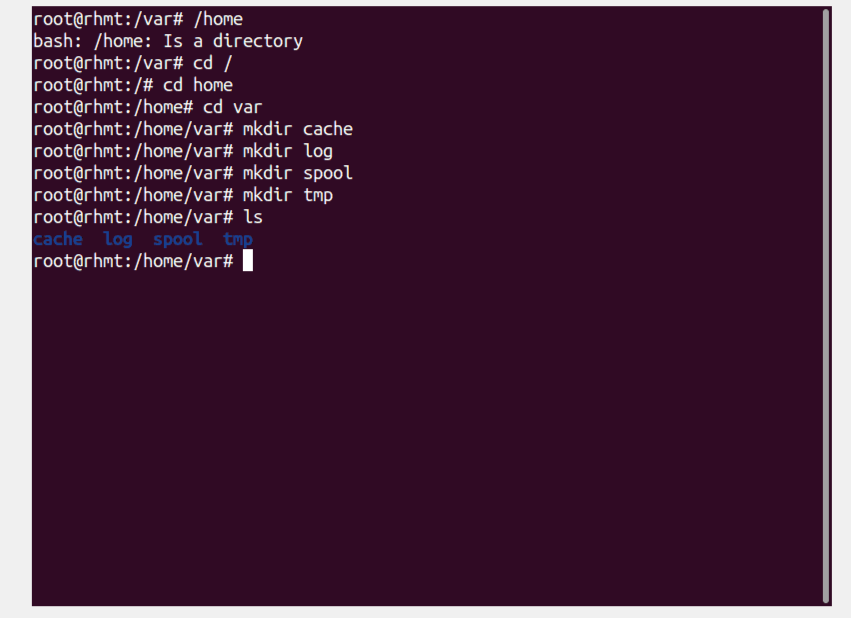This screenshot has width=851, height=618.
Task: Click the white cursor block at prompt
Action: pyautogui.click(x=247, y=260)
